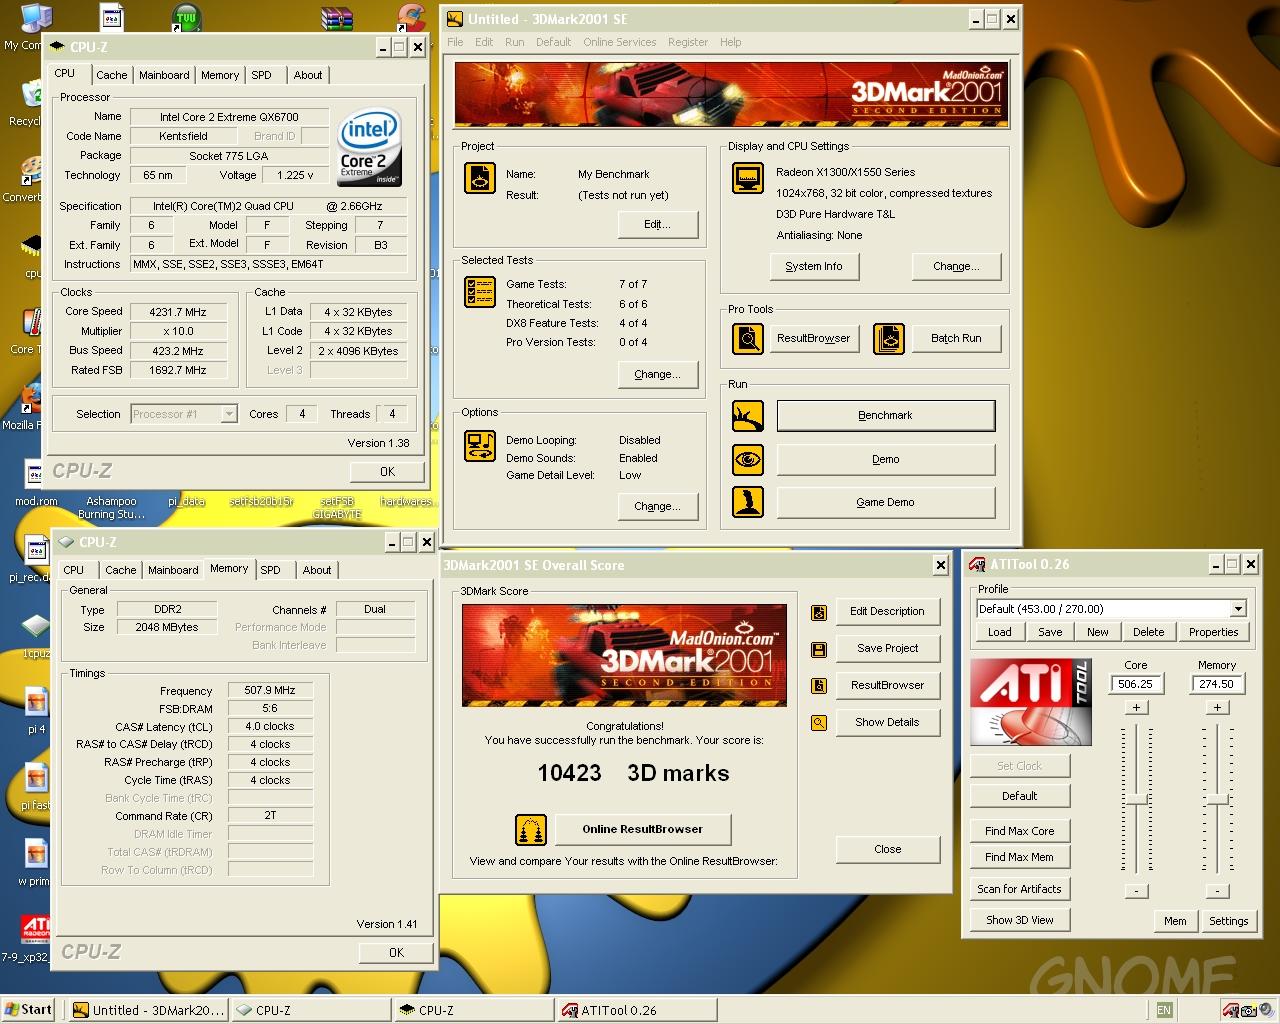Click Edit button in Project section
This screenshot has width=1280, height=1024.
657,225
